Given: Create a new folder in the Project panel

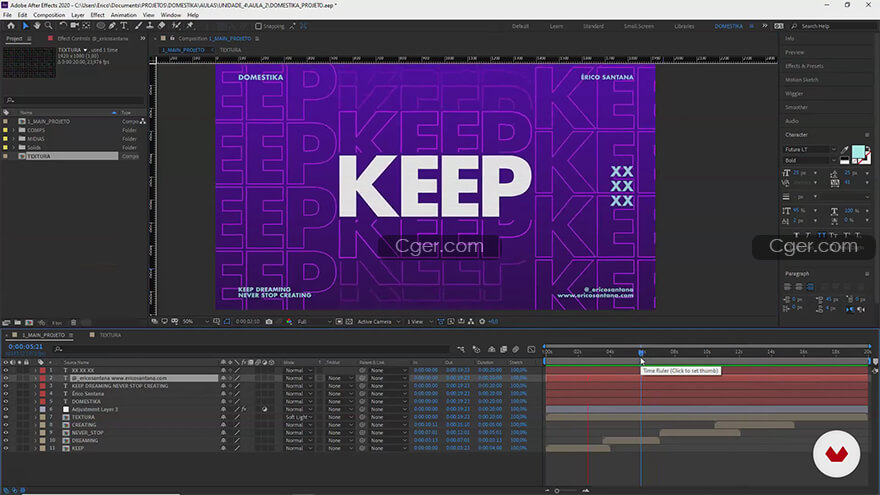Looking at the screenshot, I should coord(17,323).
